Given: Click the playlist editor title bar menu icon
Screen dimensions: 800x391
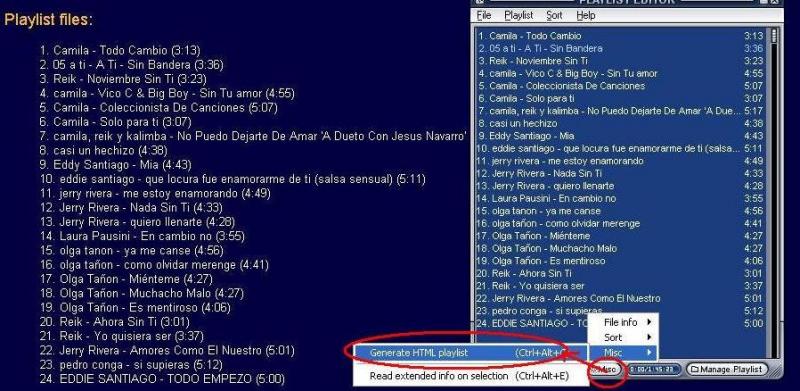Looking at the screenshot, I should pos(480,2).
